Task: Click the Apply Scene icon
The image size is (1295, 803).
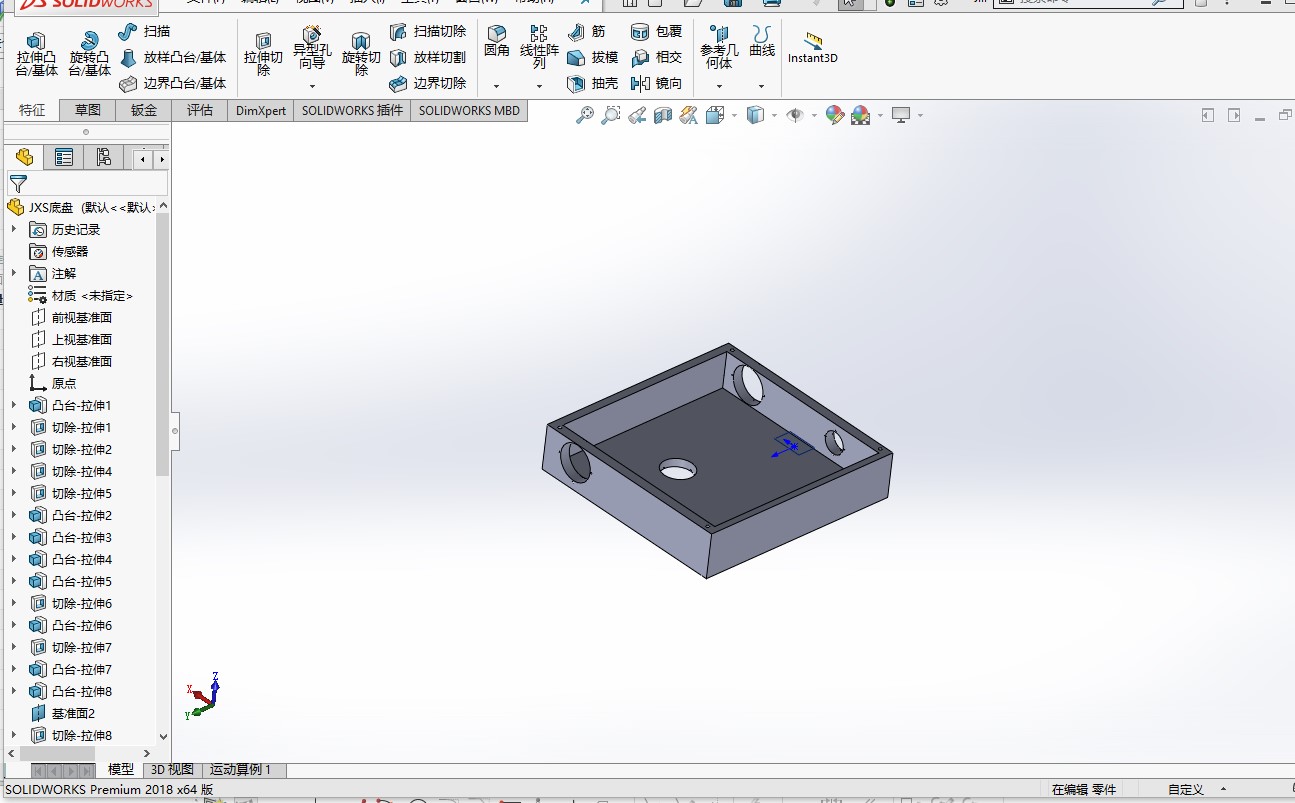Action: tap(860, 116)
